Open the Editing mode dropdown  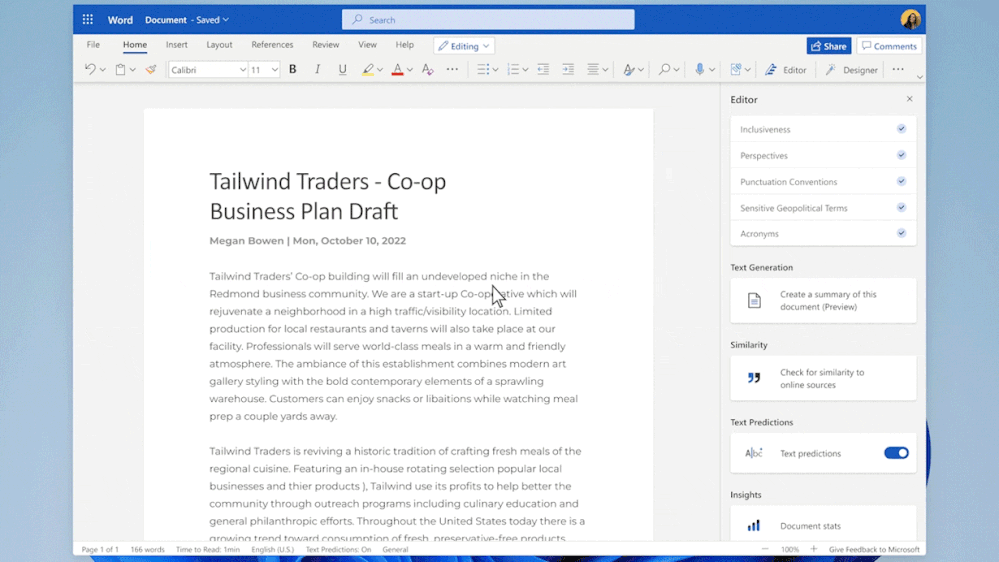click(x=464, y=46)
